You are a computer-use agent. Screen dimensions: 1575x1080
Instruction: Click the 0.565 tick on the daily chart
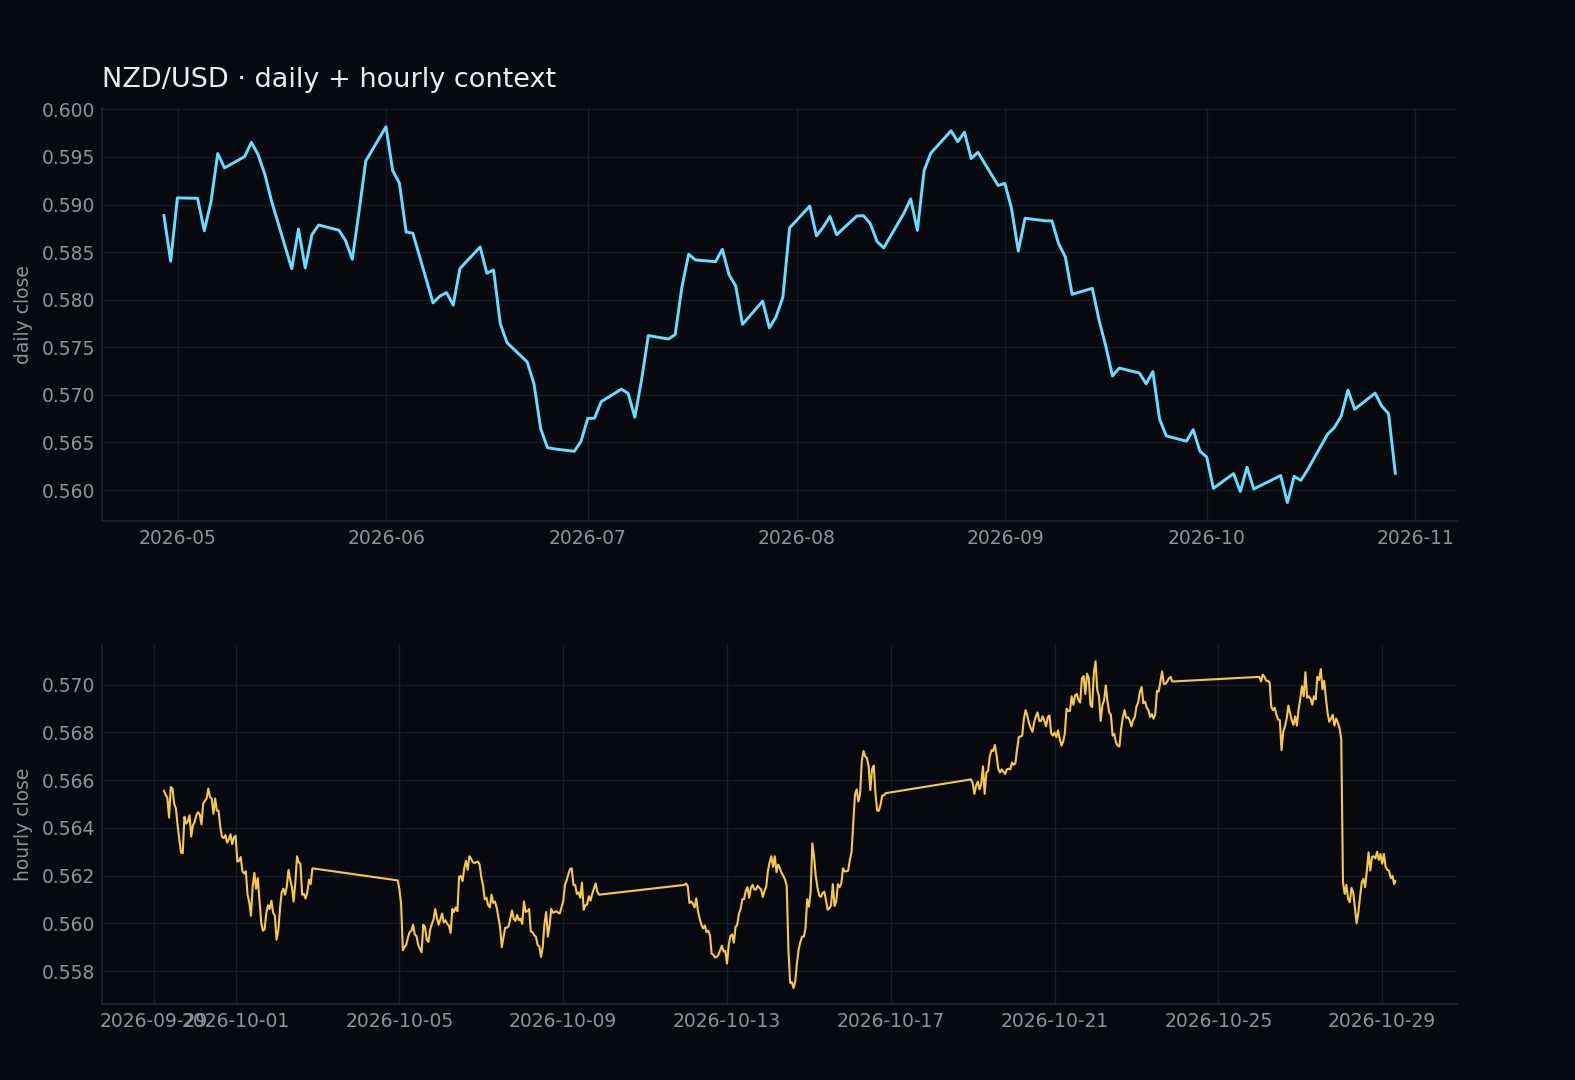68,443
